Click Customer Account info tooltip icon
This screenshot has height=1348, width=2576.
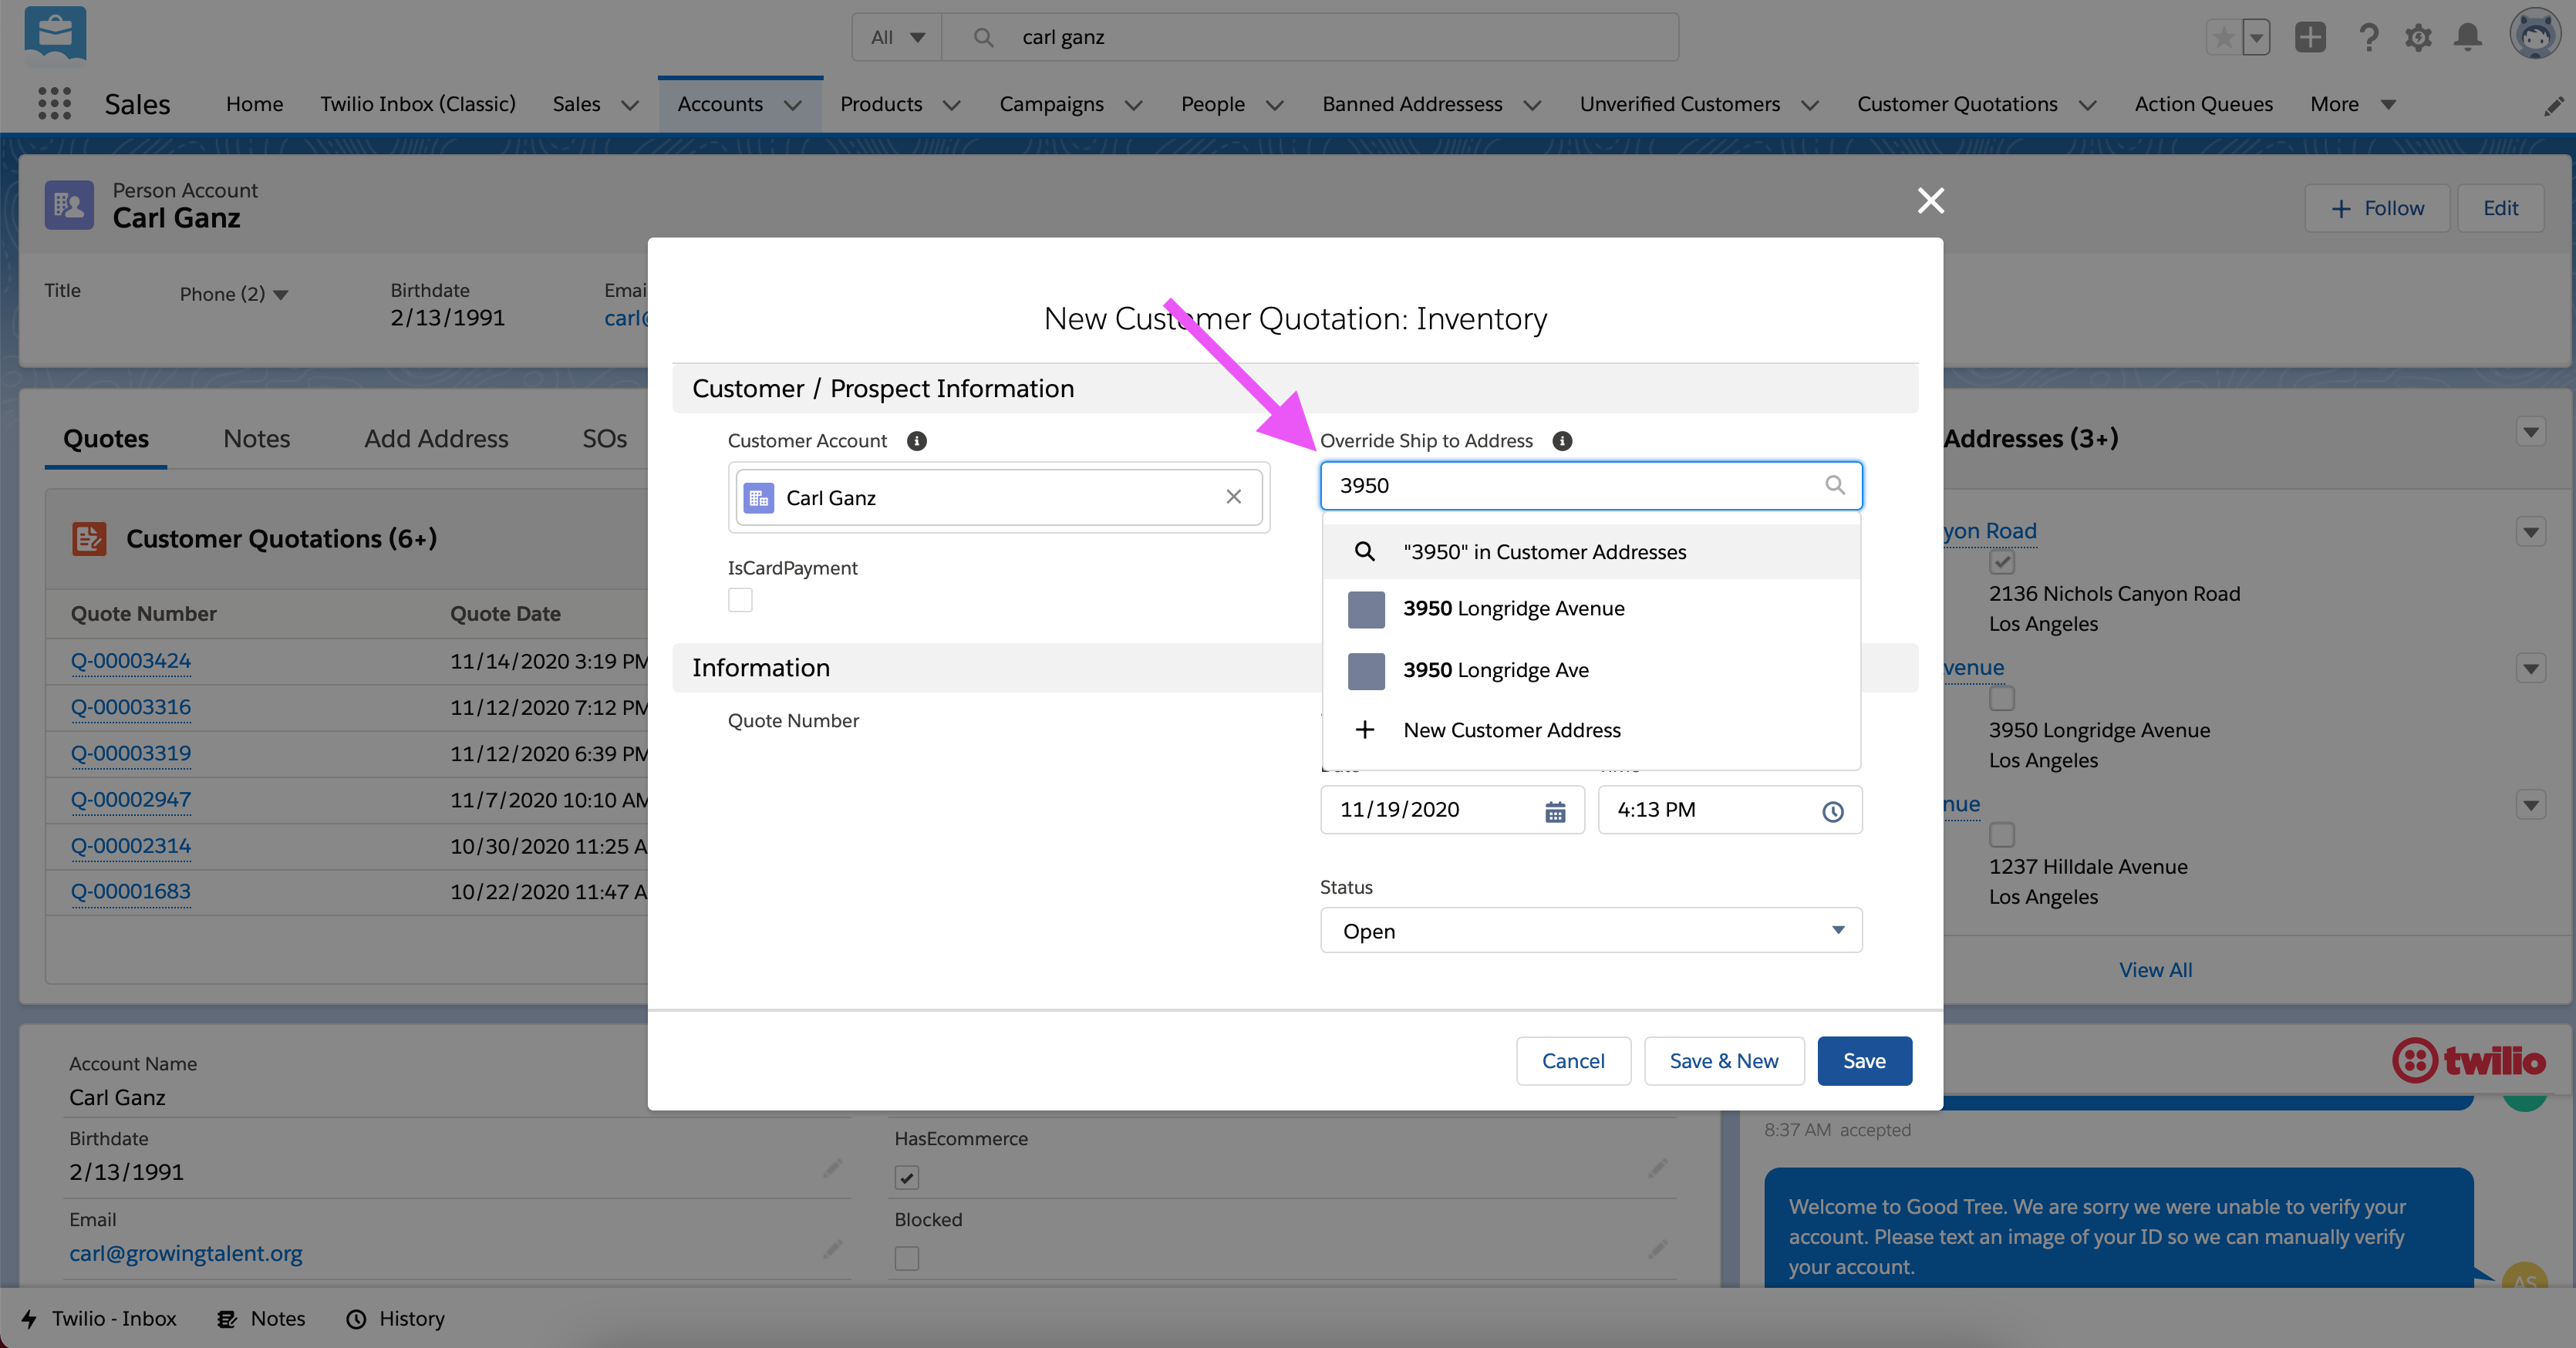click(x=916, y=441)
